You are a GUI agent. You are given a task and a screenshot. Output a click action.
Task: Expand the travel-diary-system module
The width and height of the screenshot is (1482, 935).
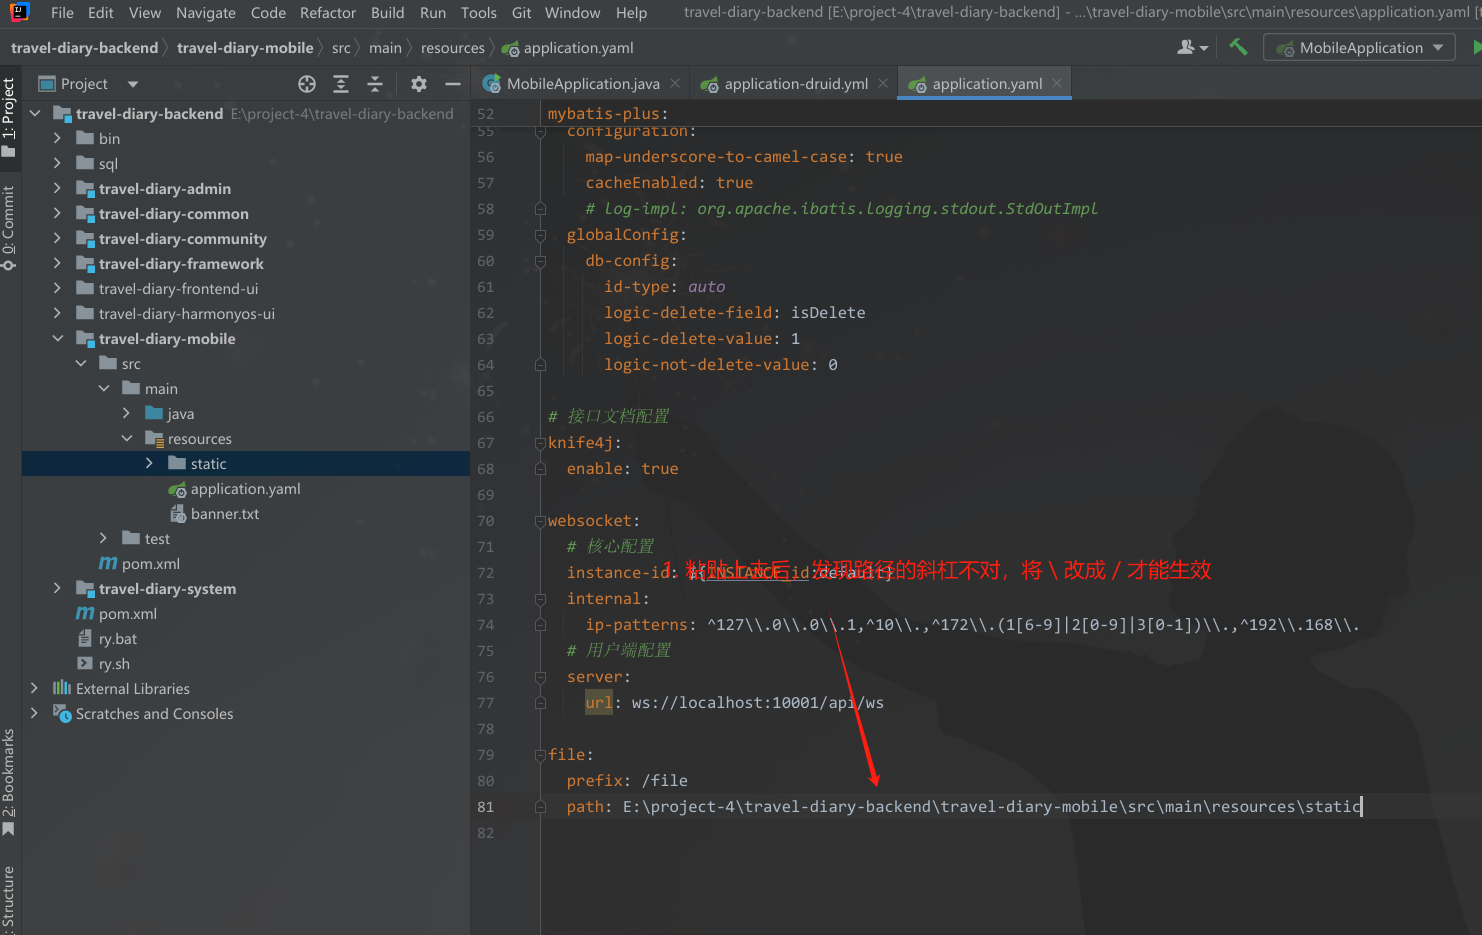coord(57,588)
